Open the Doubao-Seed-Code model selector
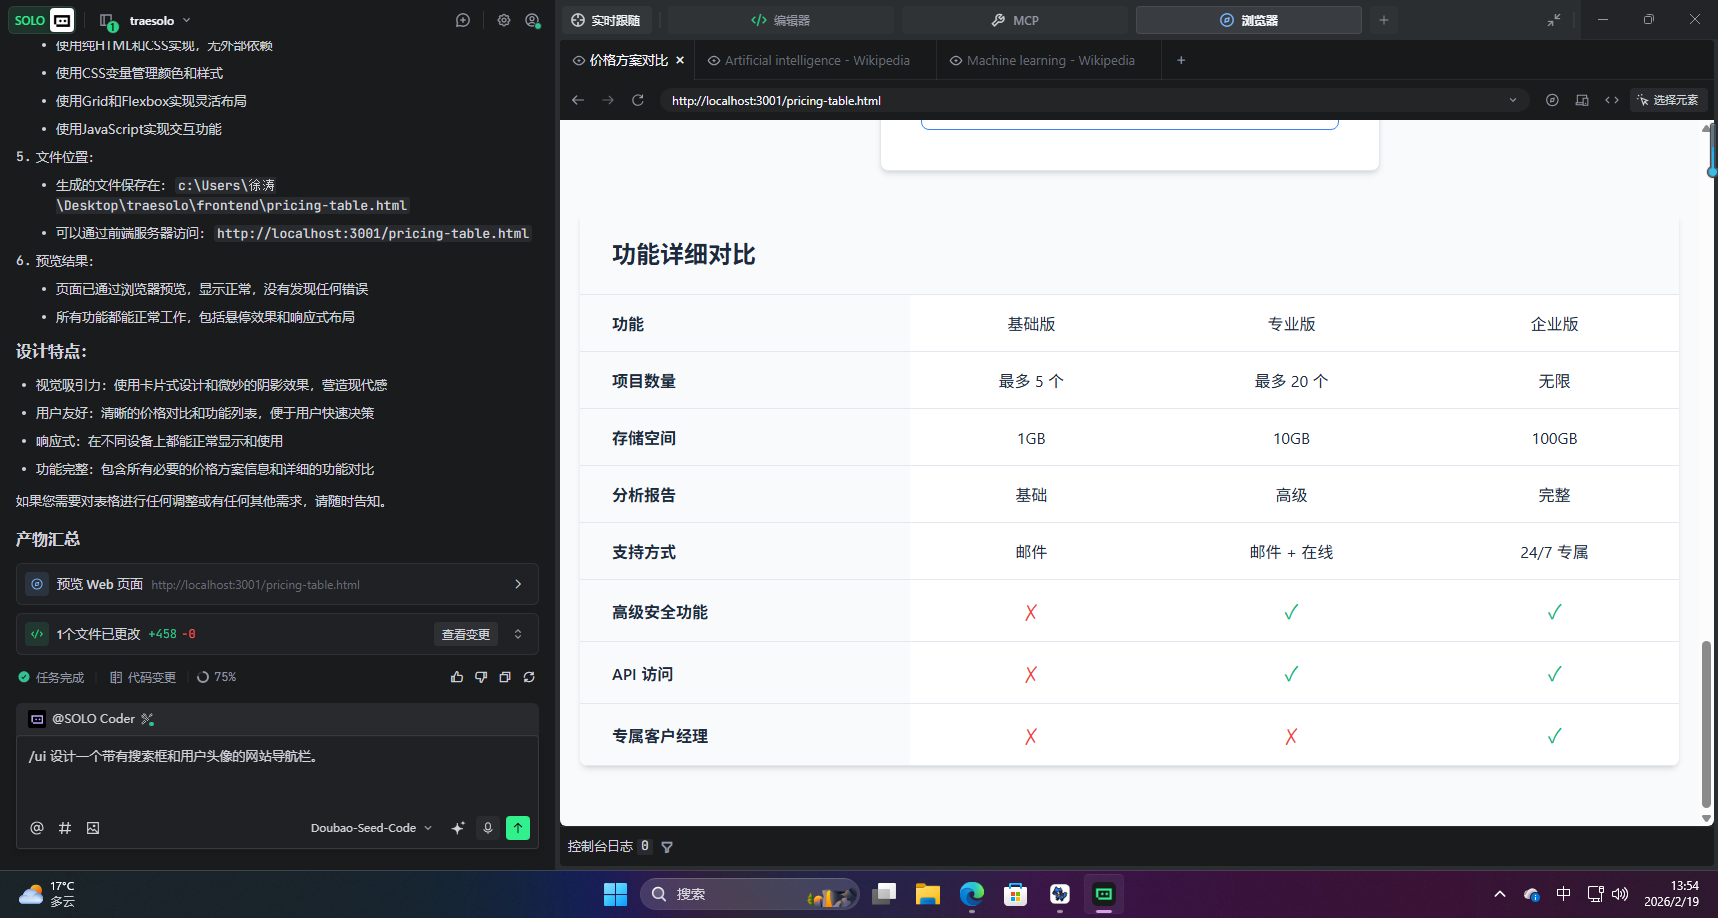1718x918 pixels. 369,827
